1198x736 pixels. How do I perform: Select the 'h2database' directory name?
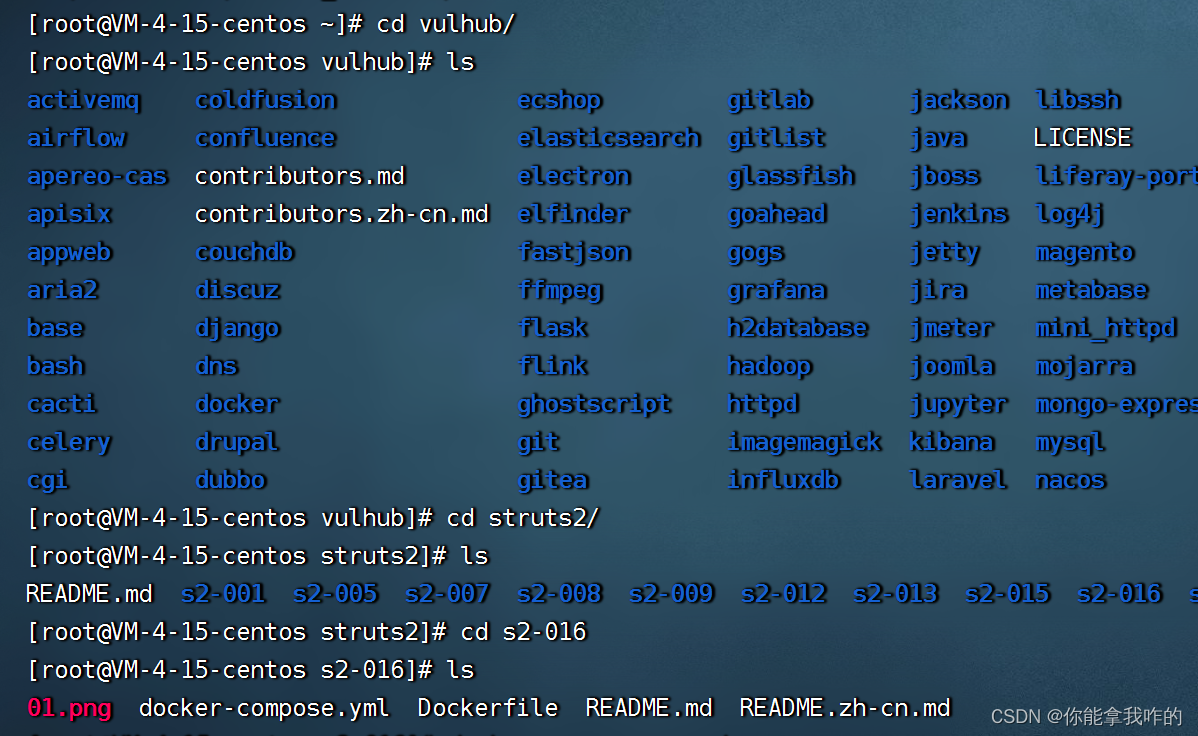tap(798, 329)
